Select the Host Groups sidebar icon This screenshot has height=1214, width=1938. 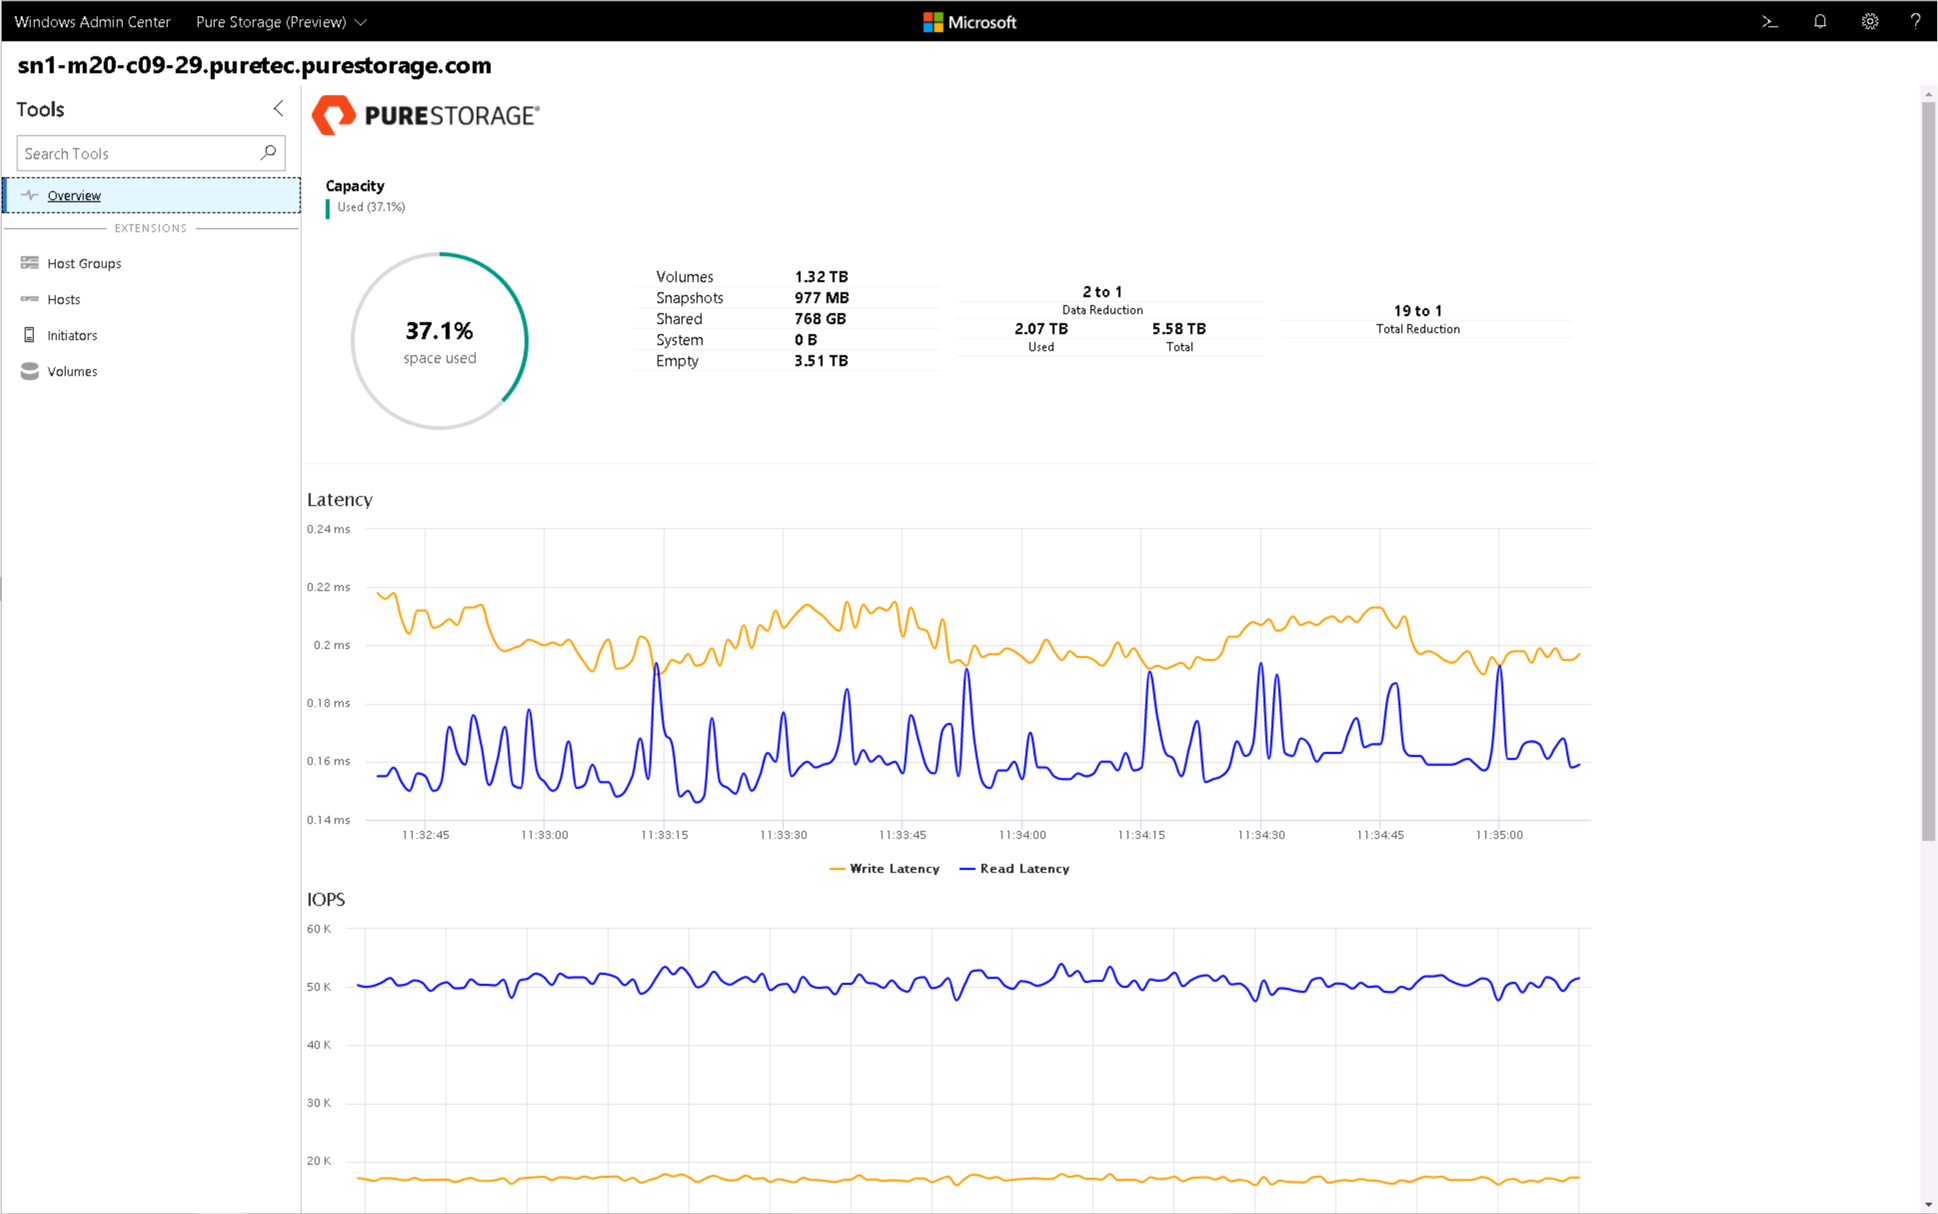[x=29, y=262]
